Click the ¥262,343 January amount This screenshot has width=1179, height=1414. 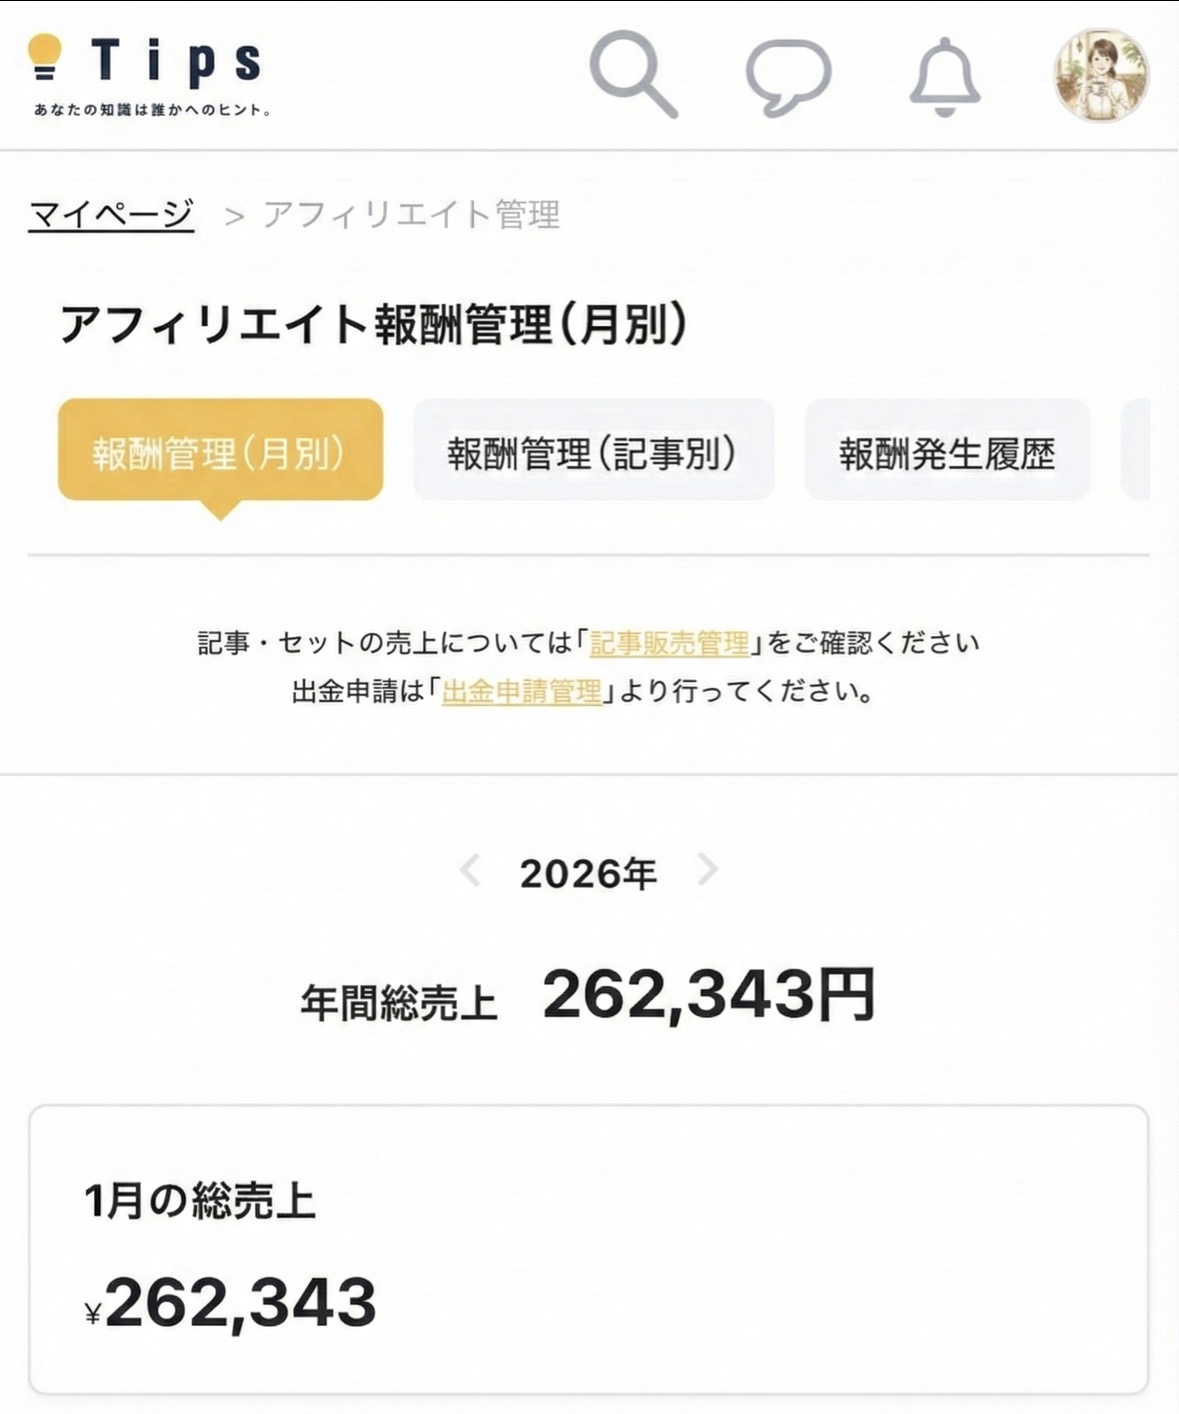[231, 1302]
